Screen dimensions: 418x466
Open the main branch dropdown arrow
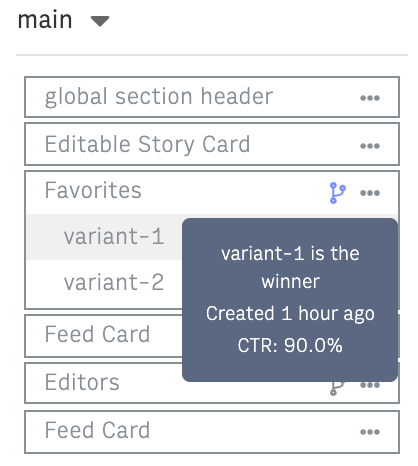[x=100, y=21]
